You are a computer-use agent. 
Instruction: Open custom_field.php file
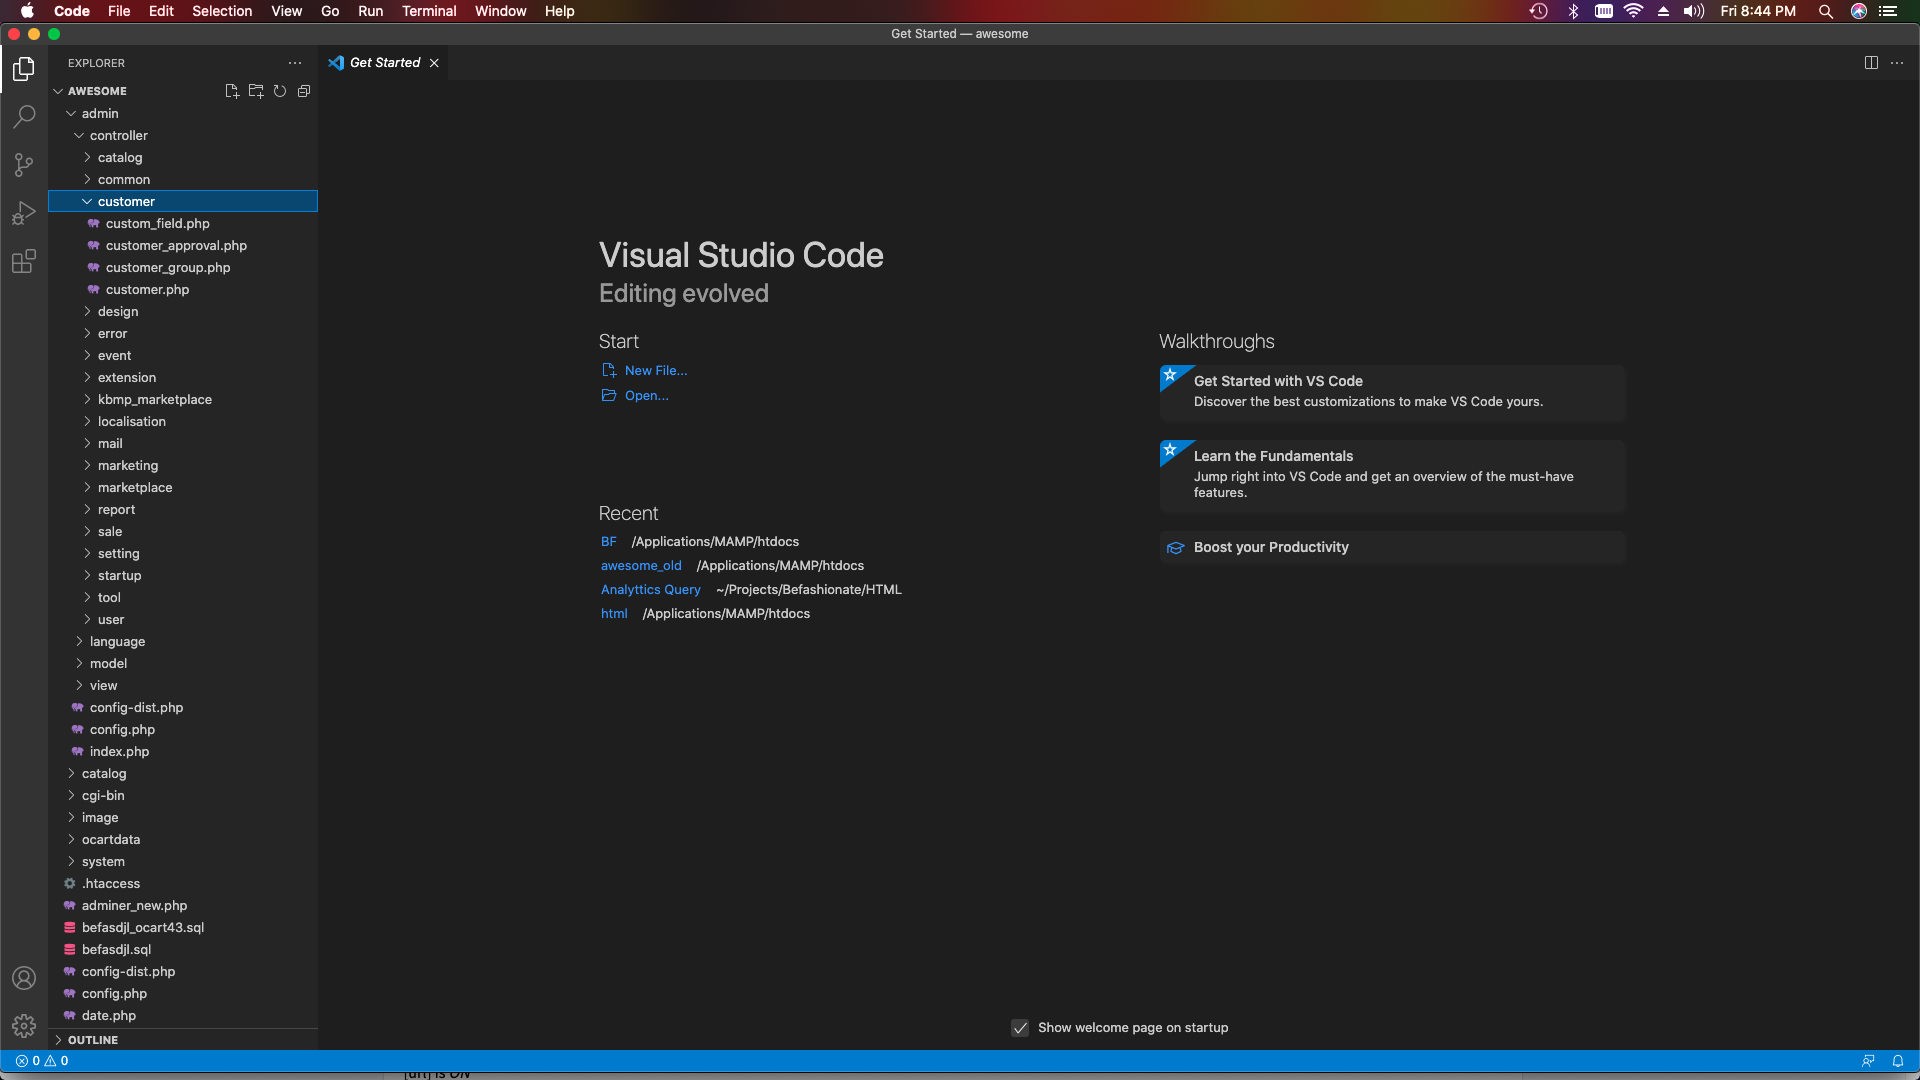point(183,224)
